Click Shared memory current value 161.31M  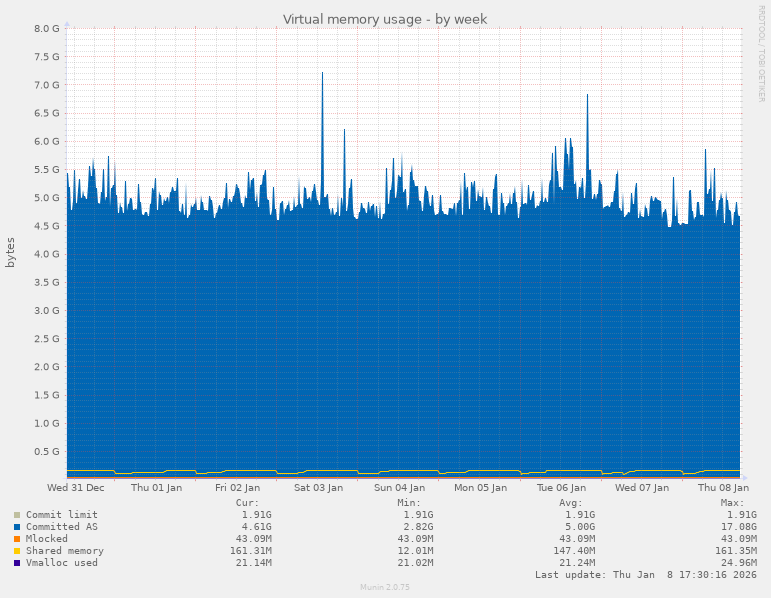pyautogui.click(x=250, y=550)
